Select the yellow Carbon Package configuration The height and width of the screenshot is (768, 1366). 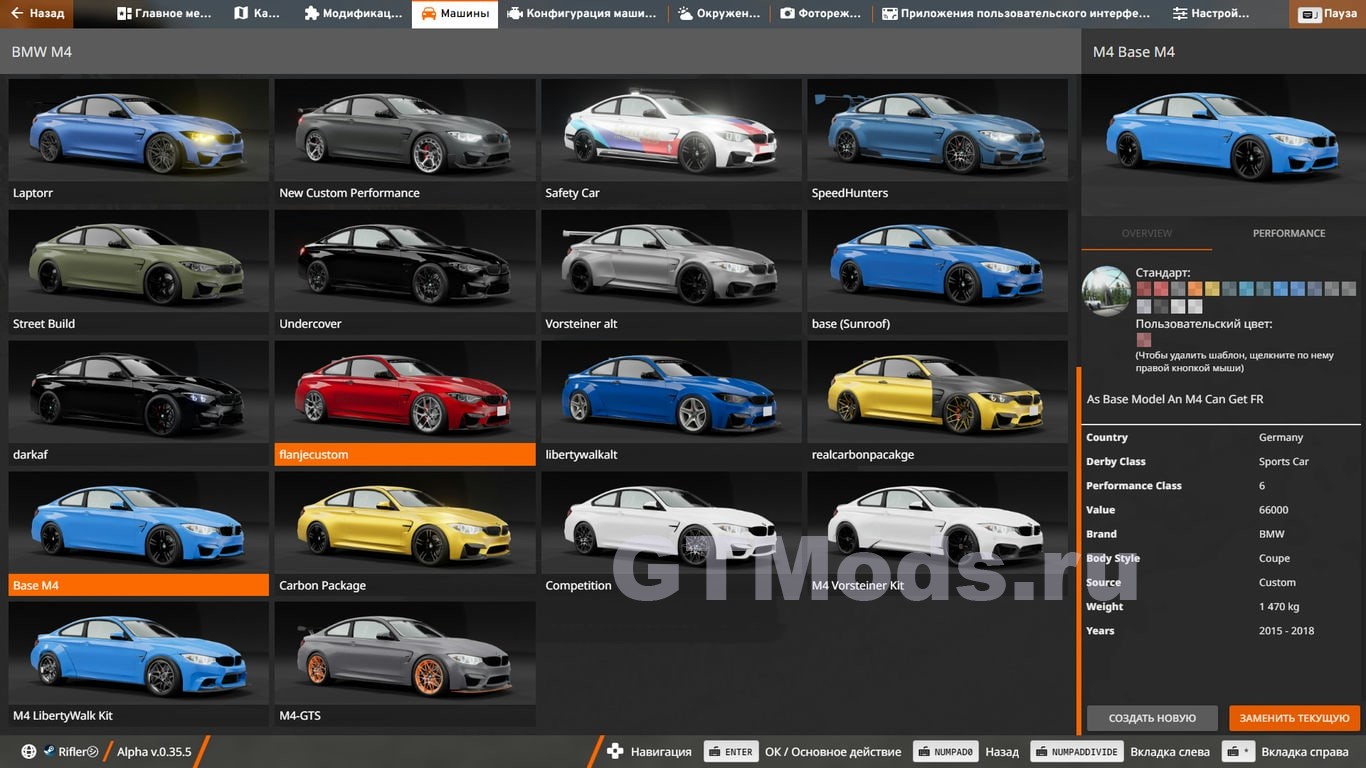405,534
